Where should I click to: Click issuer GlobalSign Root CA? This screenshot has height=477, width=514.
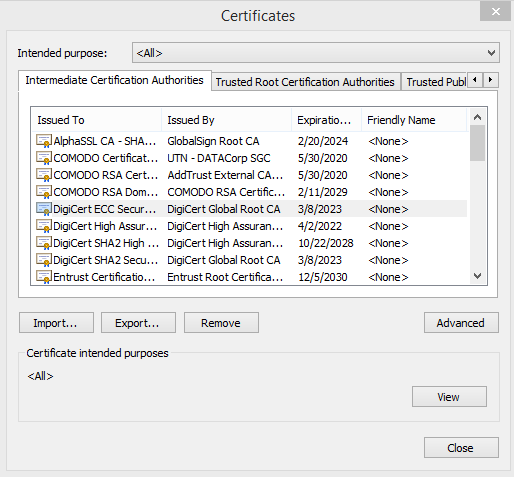click(213, 141)
